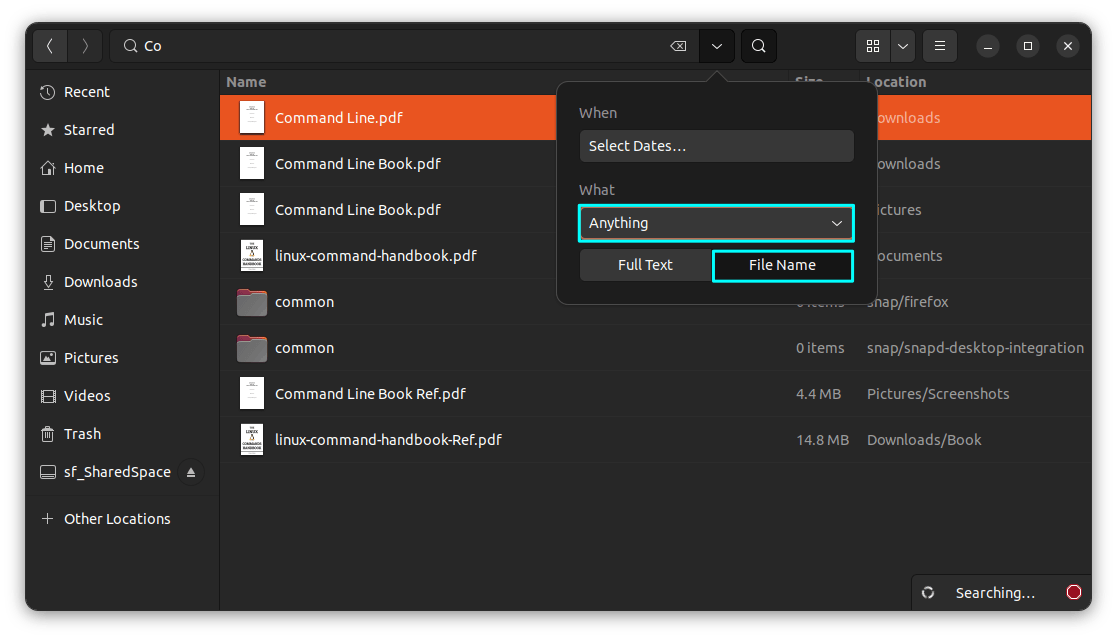Click the back navigation arrow
1117x639 pixels.
[50, 46]
